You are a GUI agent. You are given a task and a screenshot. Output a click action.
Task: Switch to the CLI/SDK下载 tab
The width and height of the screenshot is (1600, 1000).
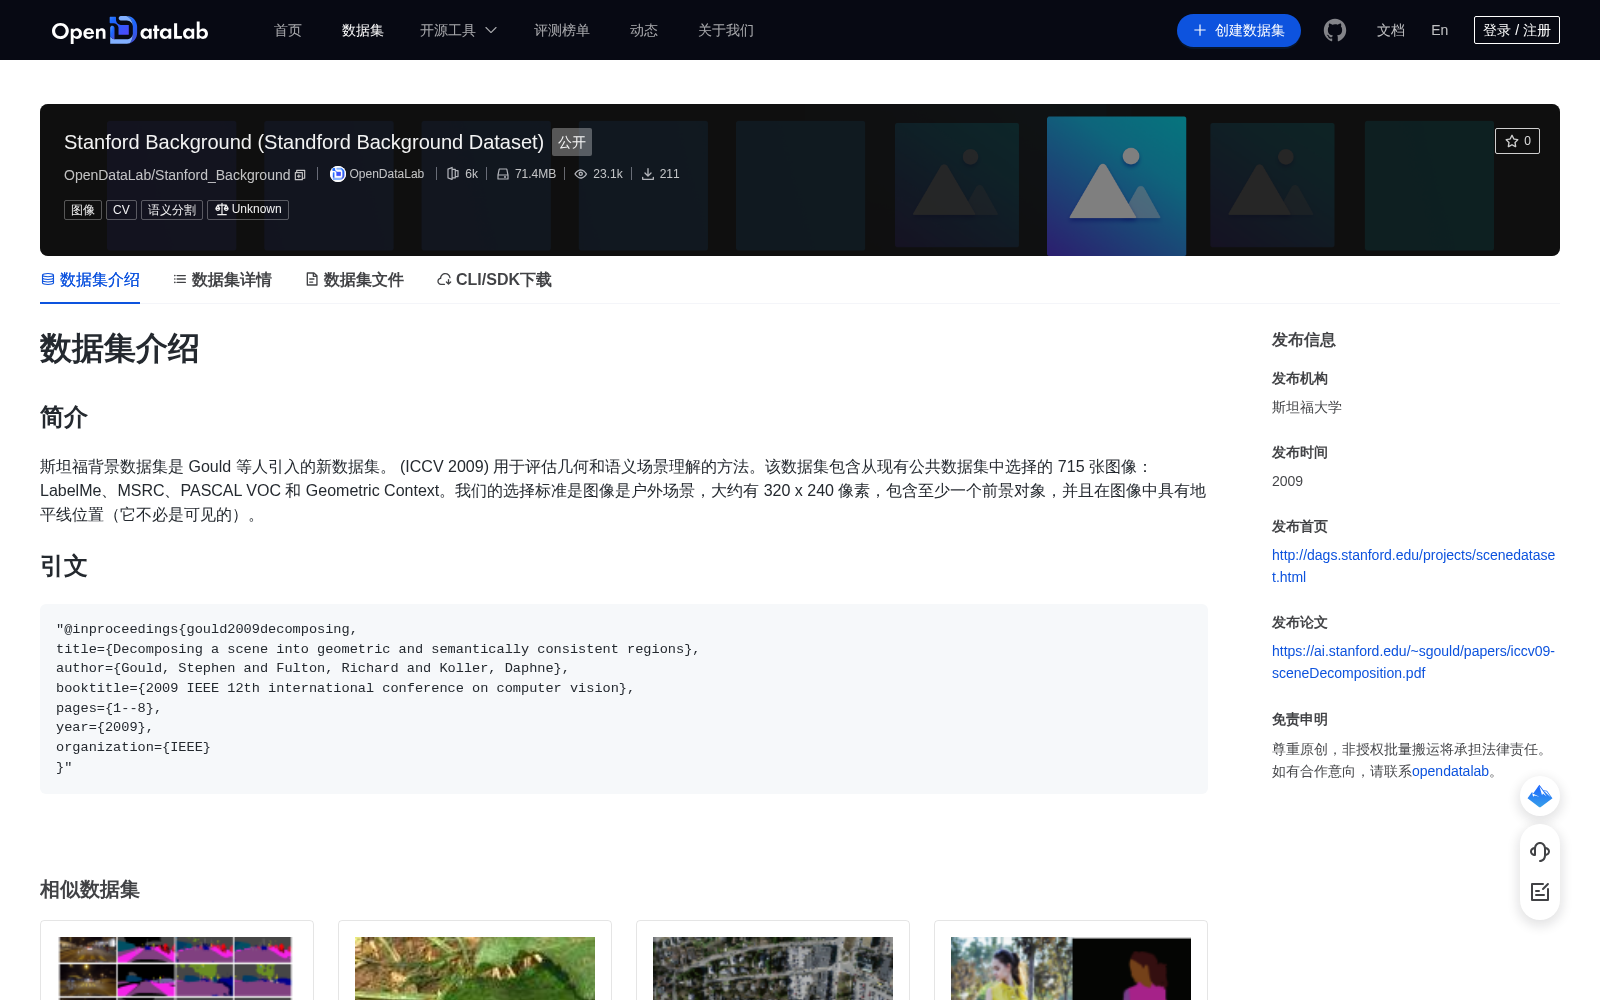[x=494, y=280]
